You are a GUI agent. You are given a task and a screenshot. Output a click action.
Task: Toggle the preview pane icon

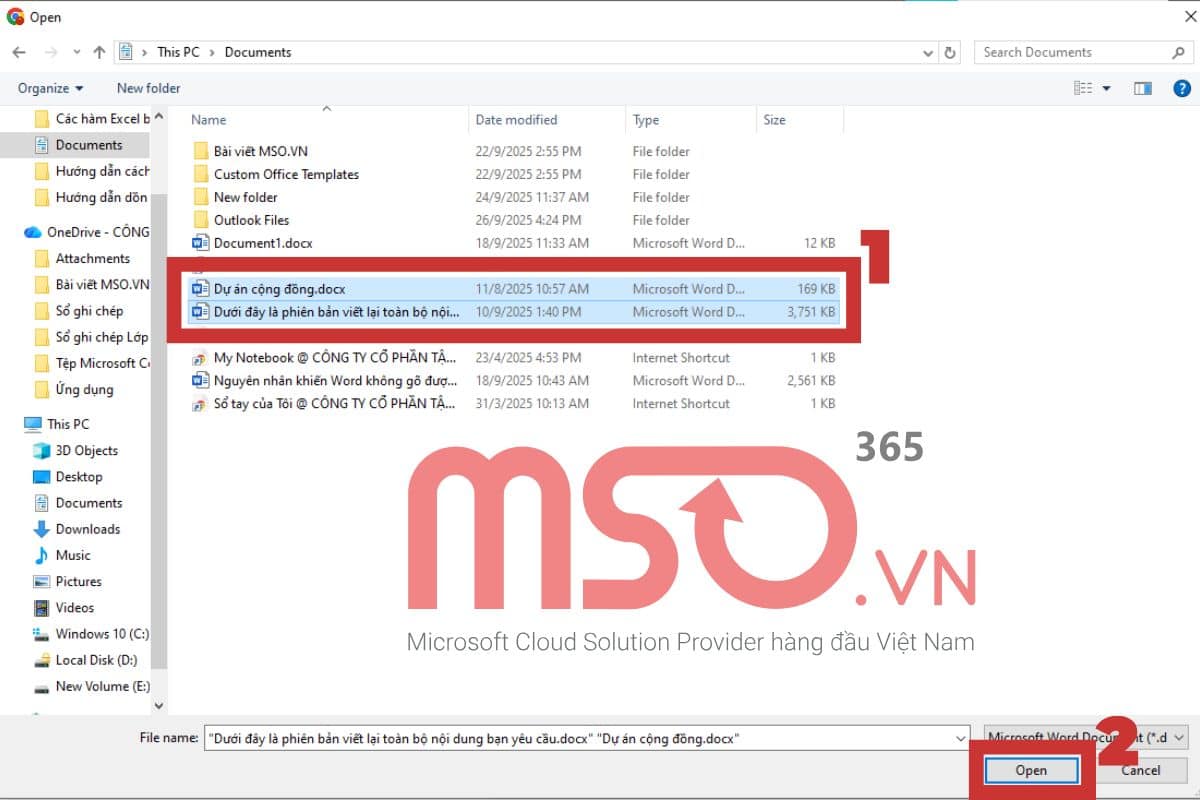(x=1143, y=88)
